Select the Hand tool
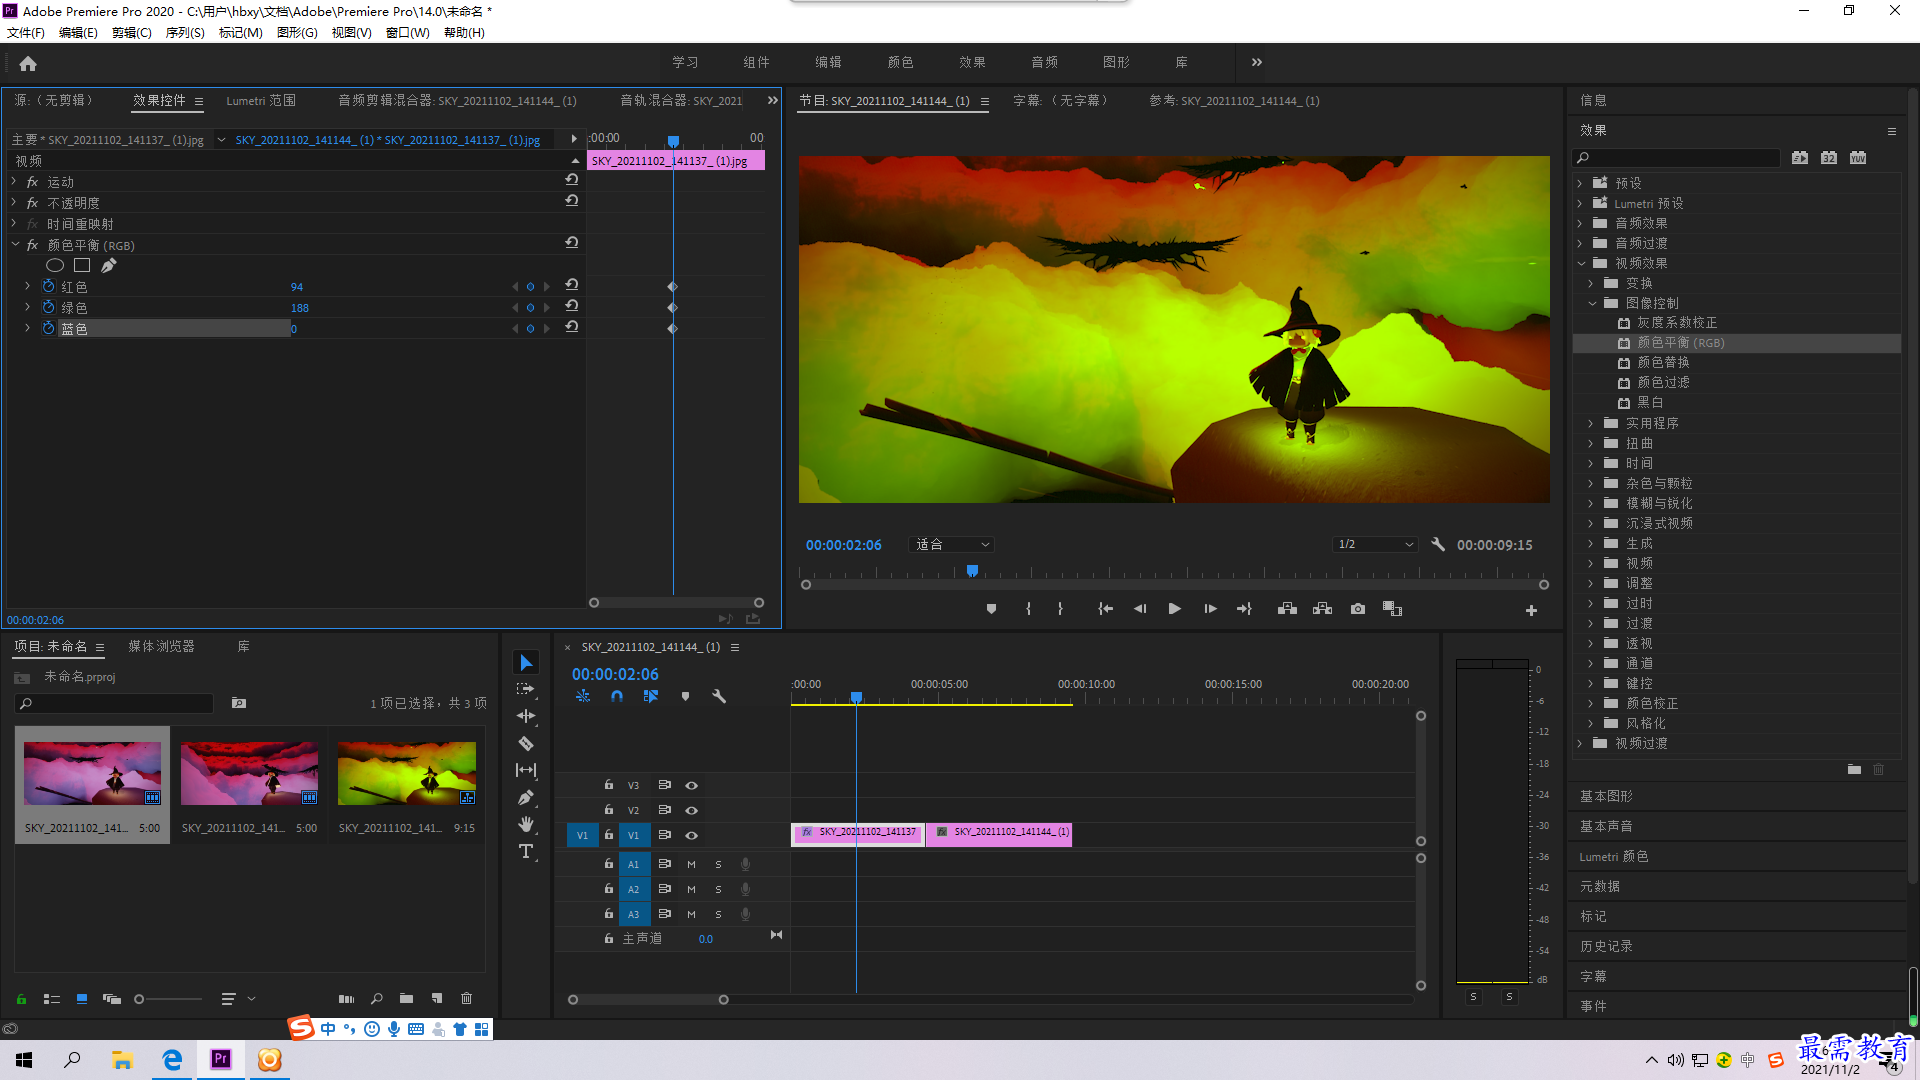 pyautogui.click(x=526, y=825)
